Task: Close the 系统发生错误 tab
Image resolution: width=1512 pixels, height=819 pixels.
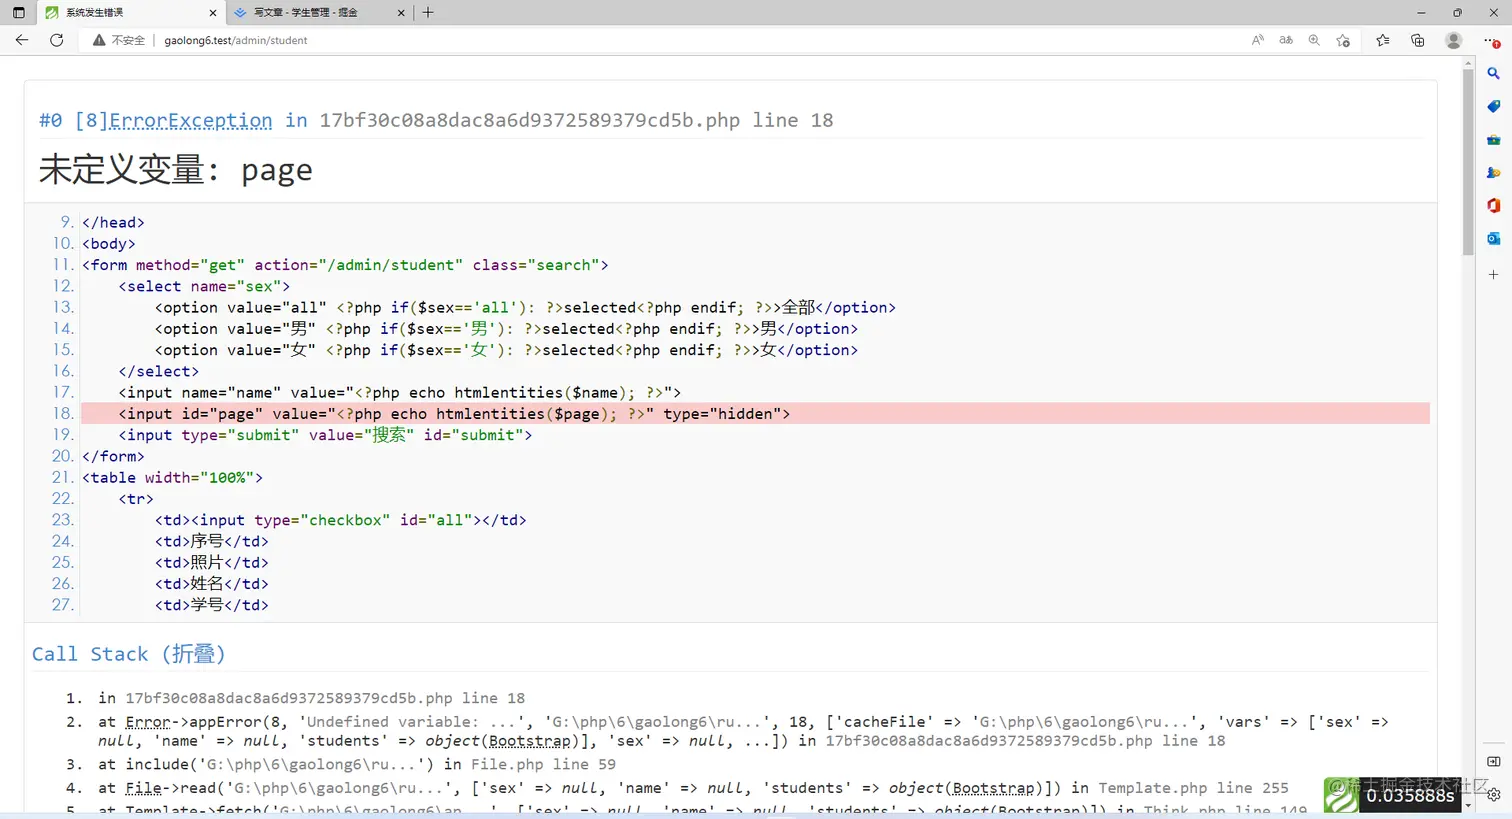Action: point(213,13)
